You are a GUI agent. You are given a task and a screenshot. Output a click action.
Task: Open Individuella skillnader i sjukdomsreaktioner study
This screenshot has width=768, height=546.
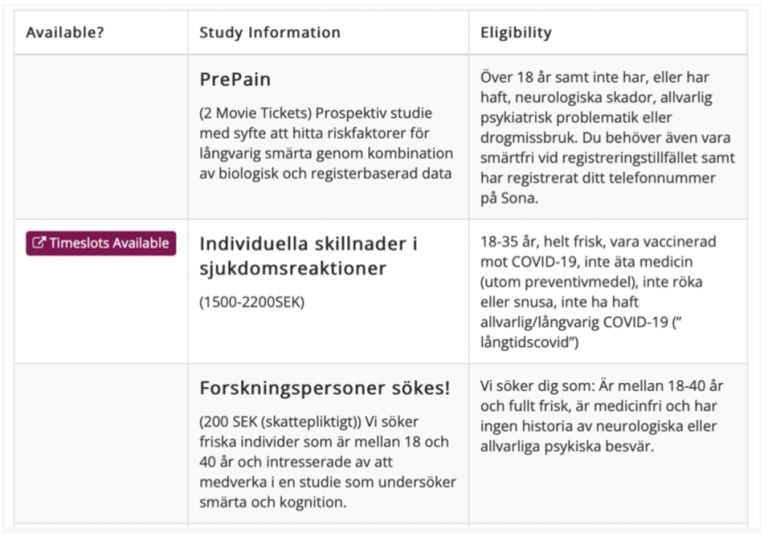tap(308, 256)
